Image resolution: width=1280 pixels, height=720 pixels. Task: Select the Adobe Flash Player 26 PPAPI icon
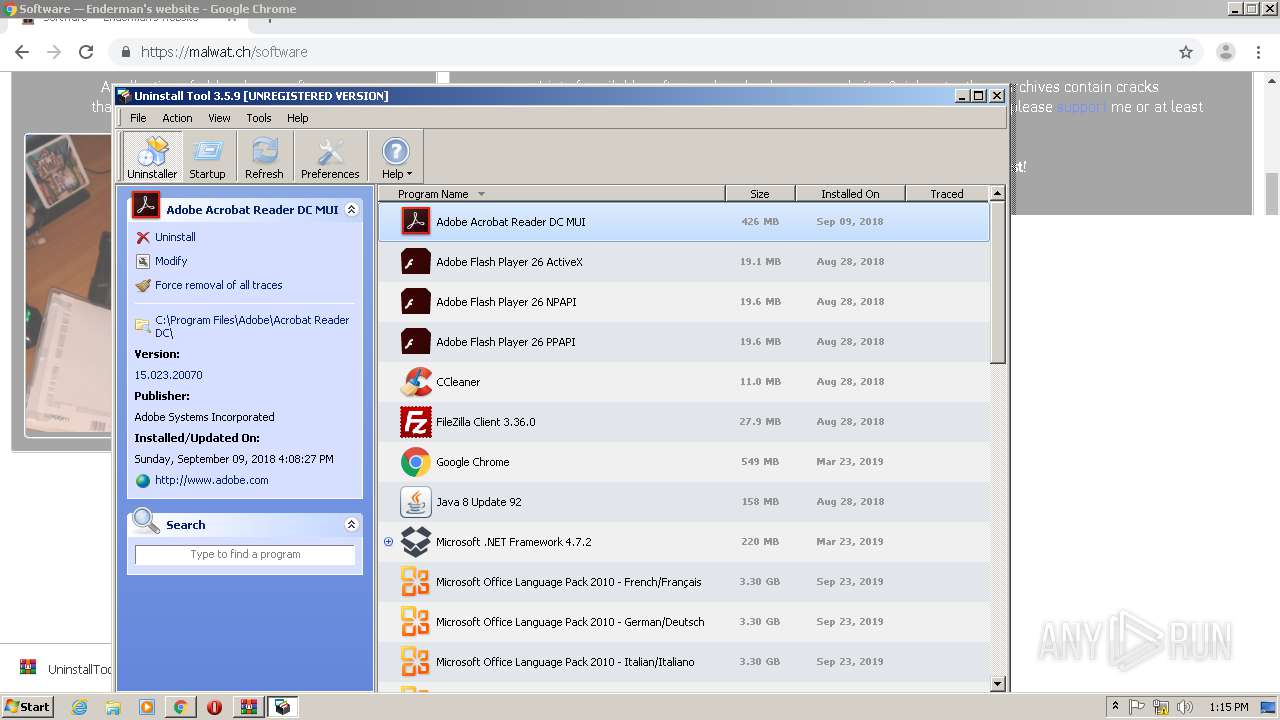(416, 341)
